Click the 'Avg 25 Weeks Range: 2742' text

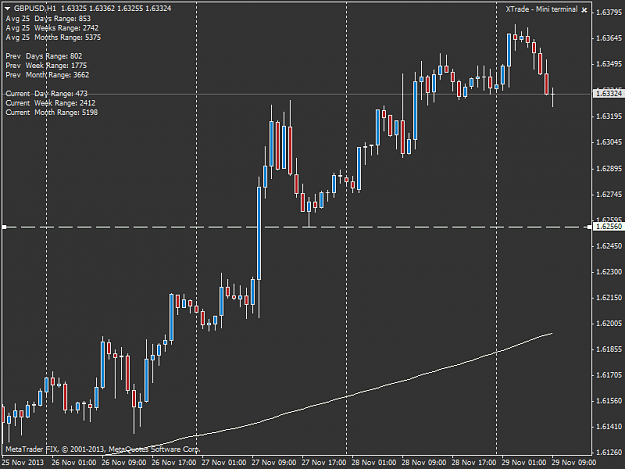52,28
